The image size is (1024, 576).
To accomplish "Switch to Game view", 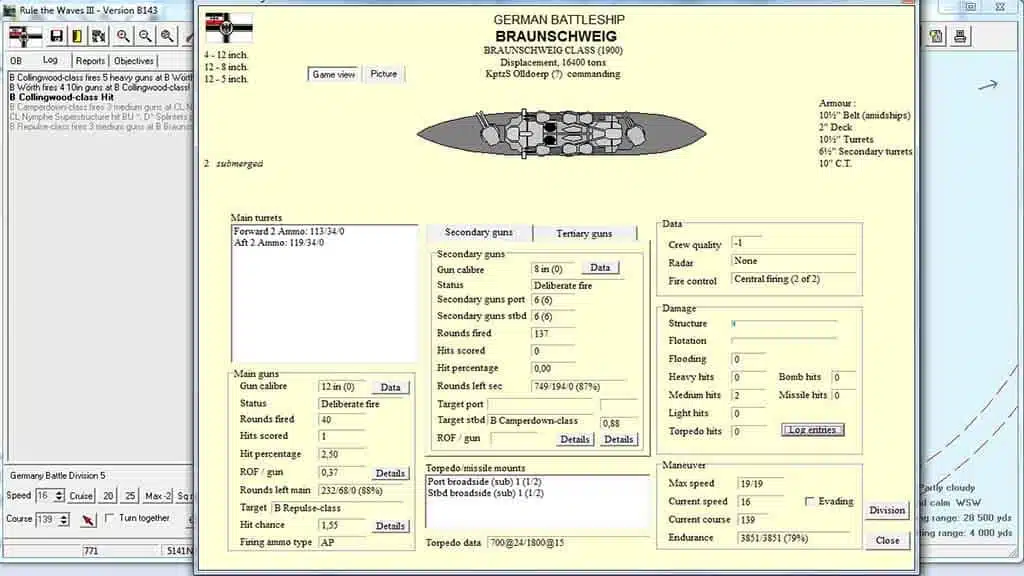I will (x=334, y=74).
